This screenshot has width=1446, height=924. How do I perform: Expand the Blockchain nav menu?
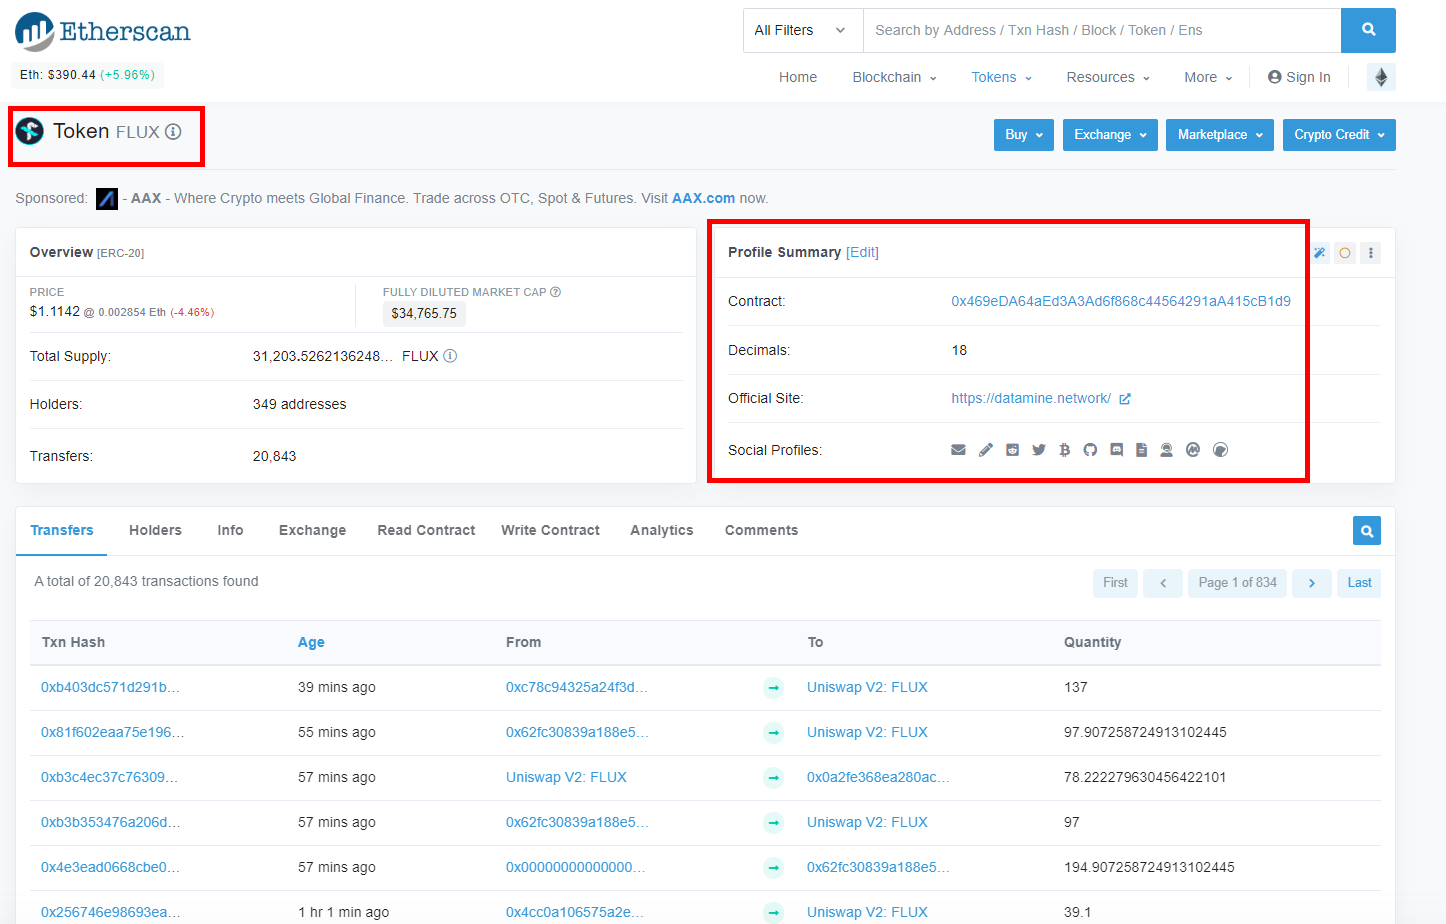pos(894,77)
